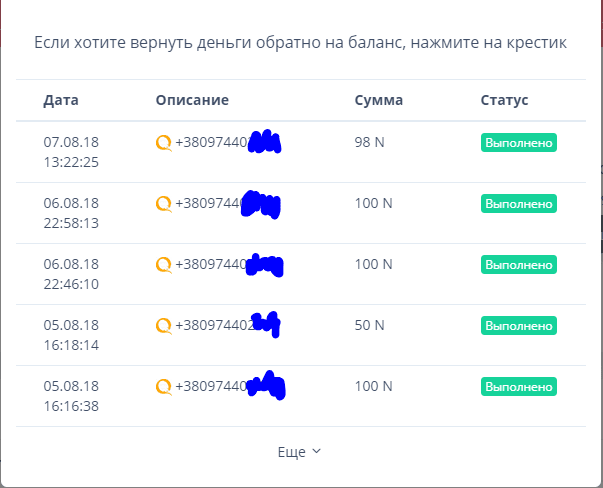Click QIWI icon in 06.08.18 22:46:10 row
The width and height of the screenshot is (603, 488).
pyautogui.click(x=164, y=265)
